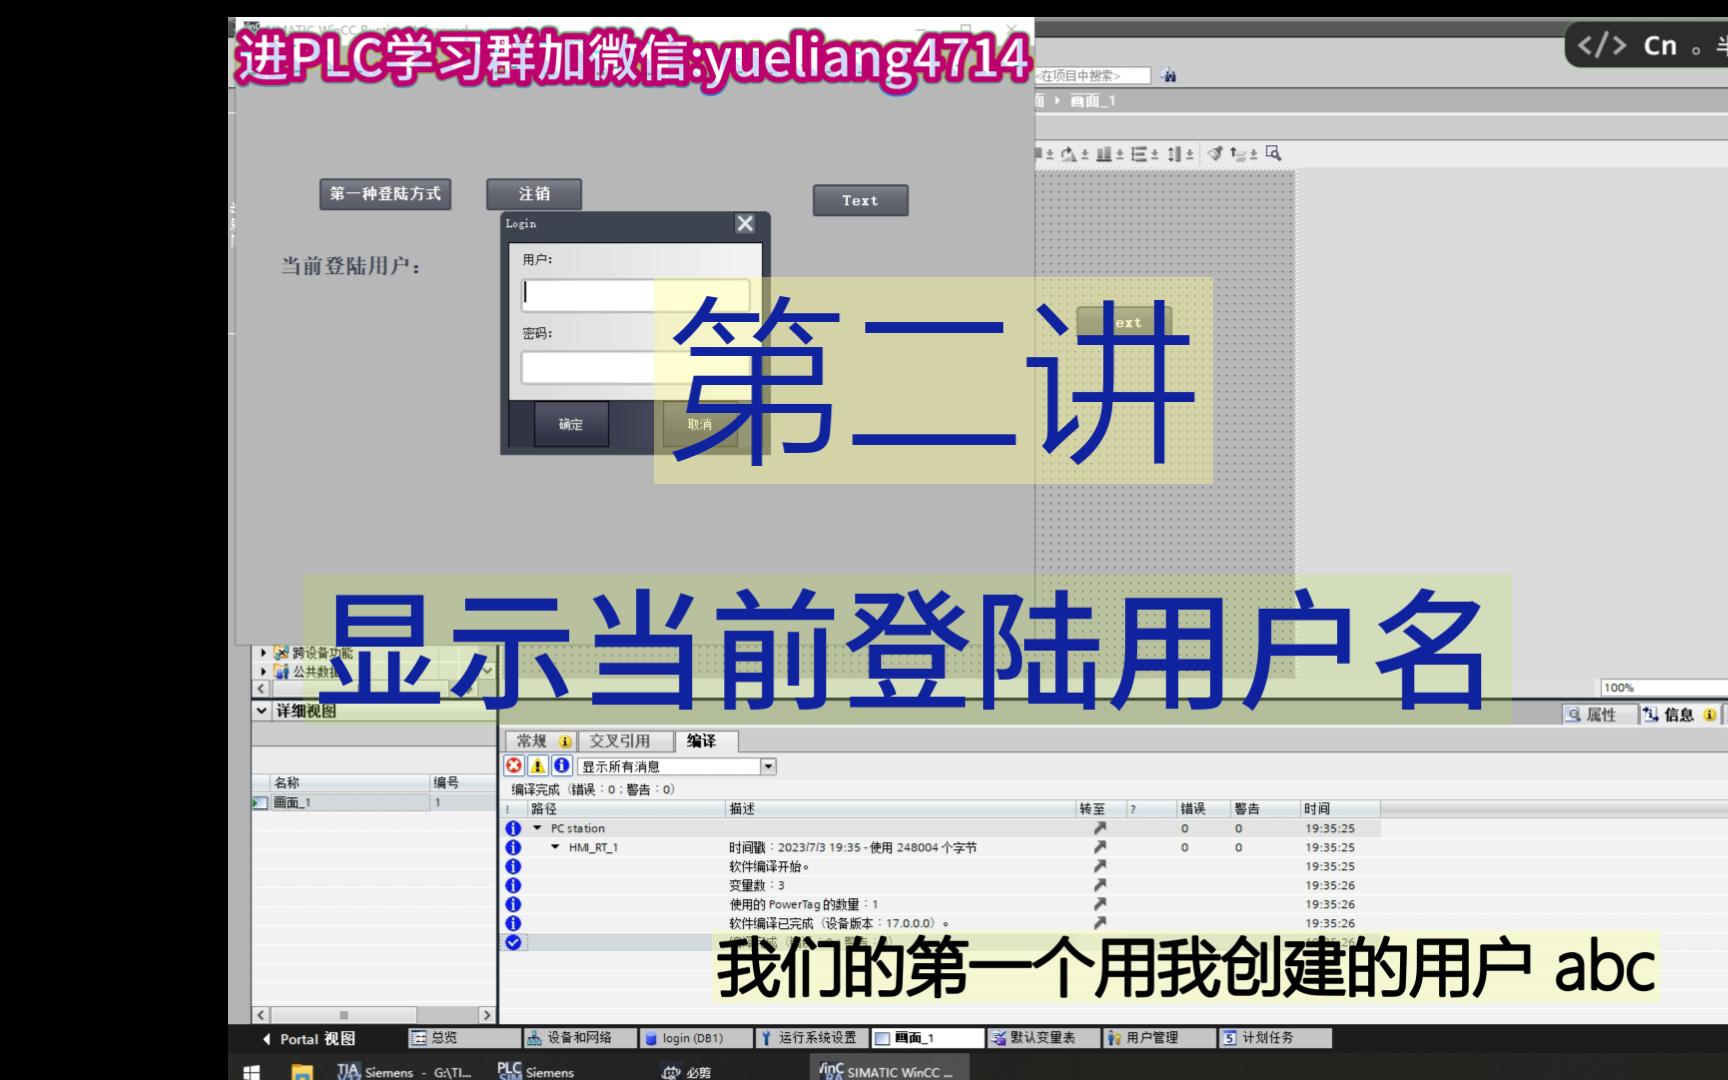The width and height of the screenshot is (1728, 1080).
Task: Click the rotate objects toolbar icon
Action: 1070,154
